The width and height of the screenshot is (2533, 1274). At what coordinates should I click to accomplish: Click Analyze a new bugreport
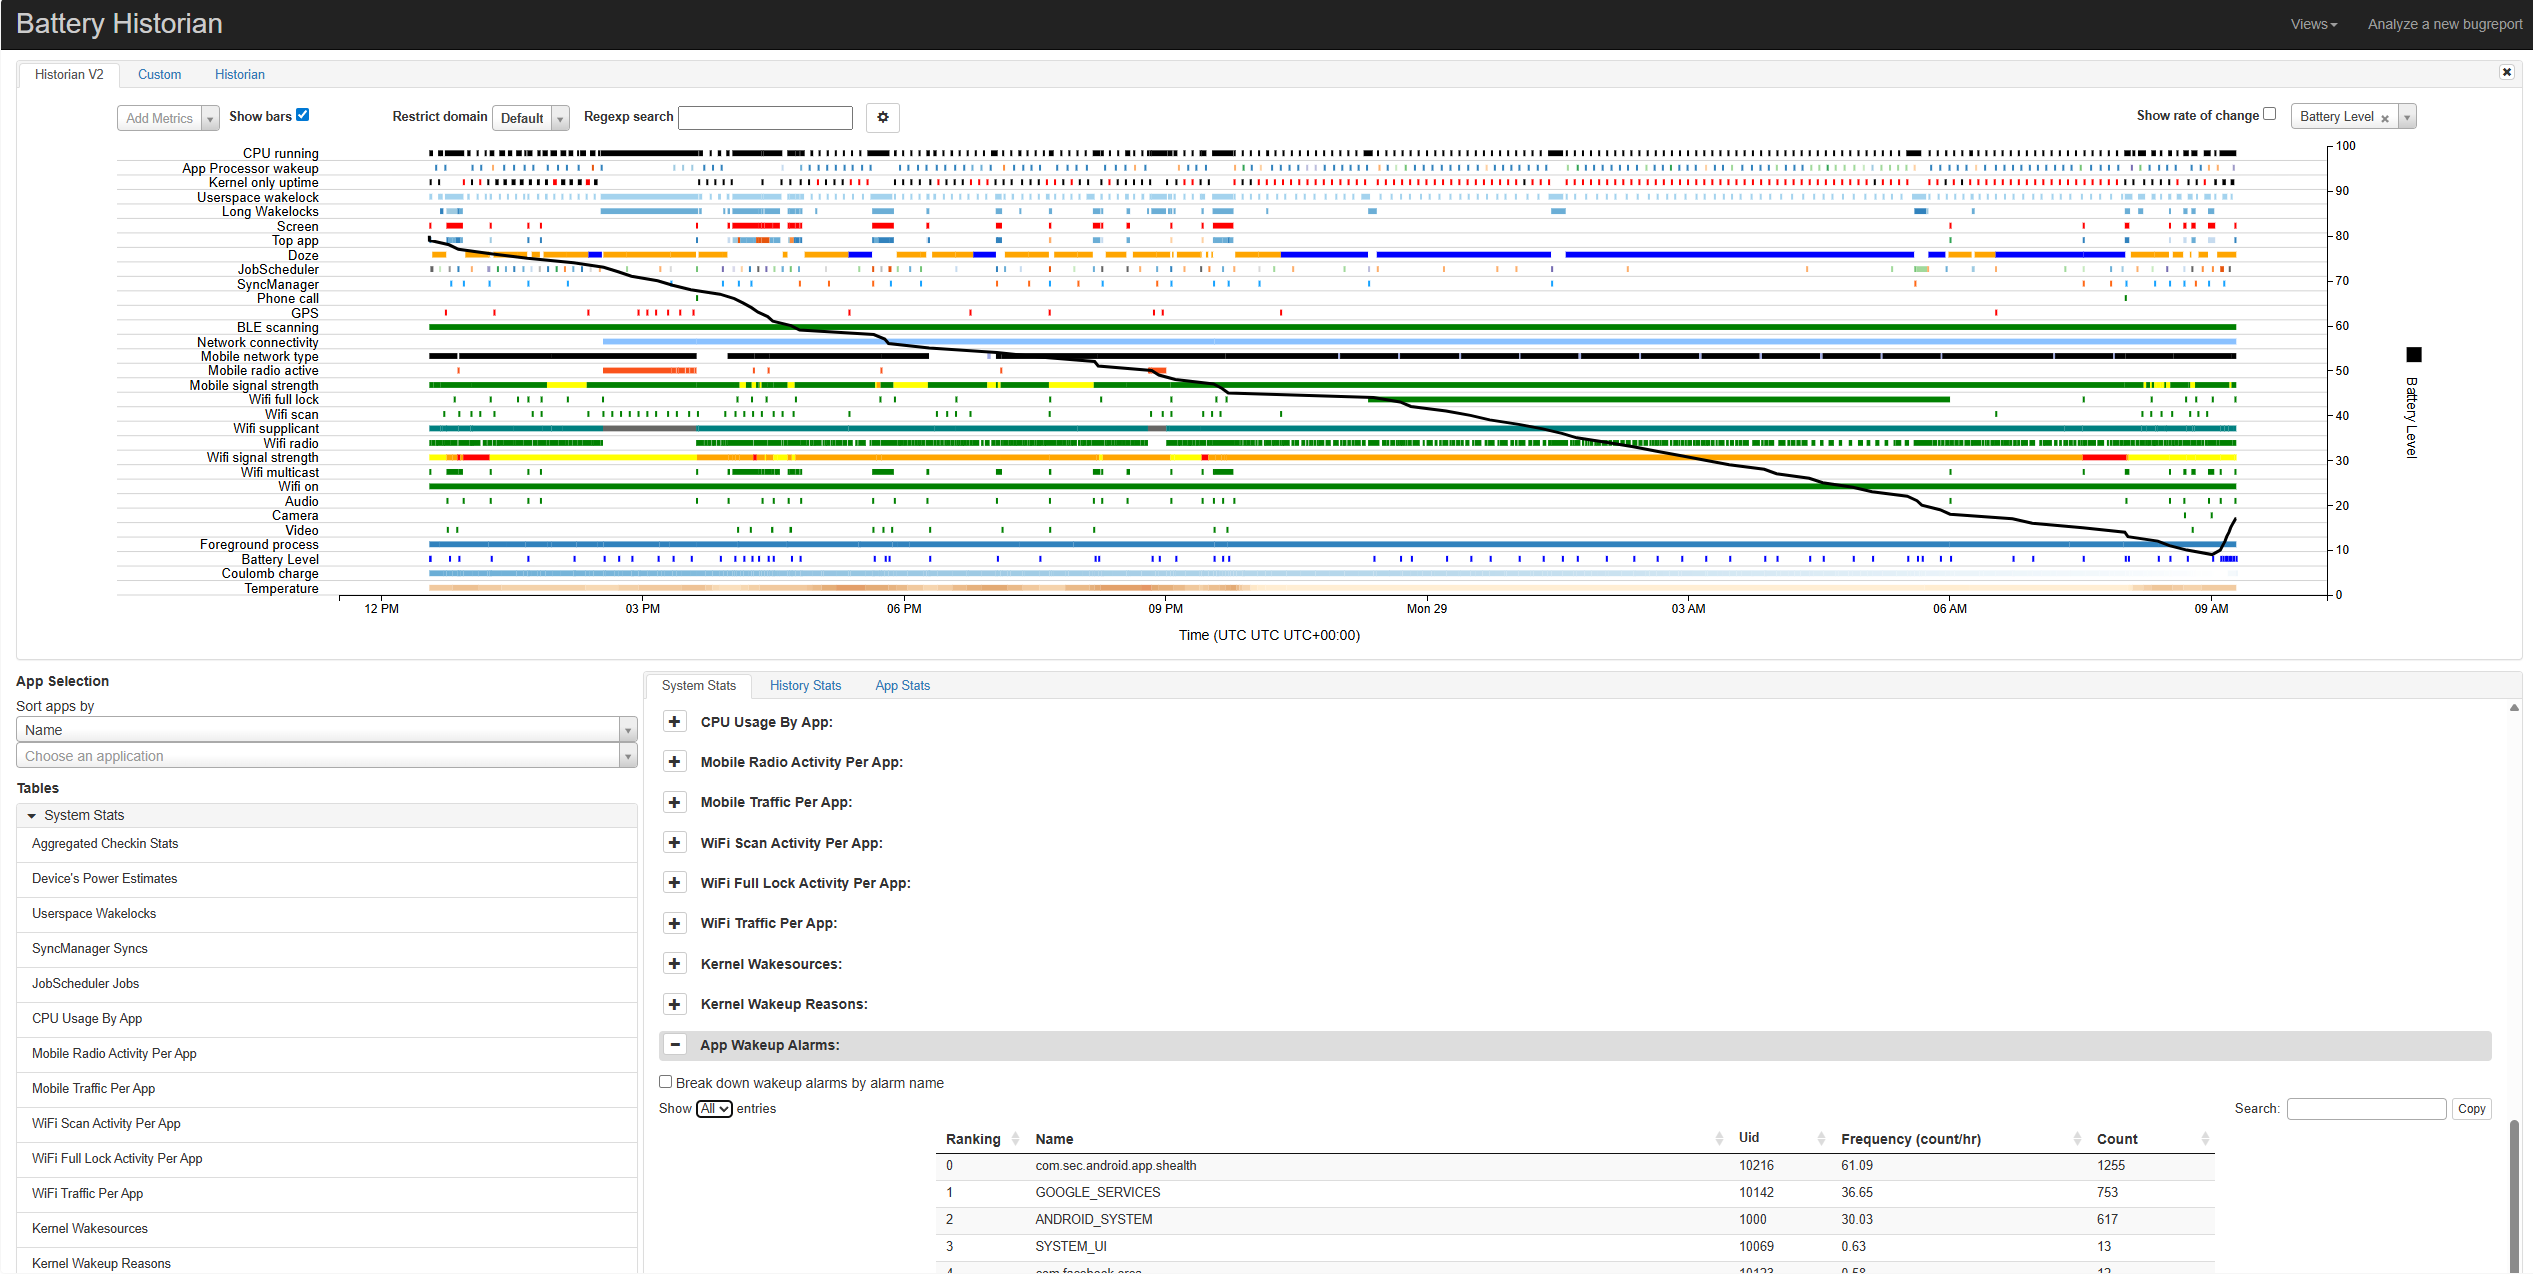pyautogui.click(x=2444, y=23)
